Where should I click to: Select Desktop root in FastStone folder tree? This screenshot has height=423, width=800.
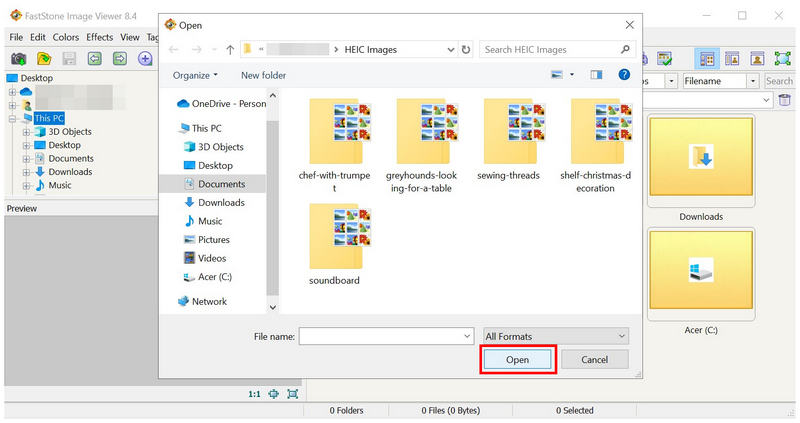(30, 78)
